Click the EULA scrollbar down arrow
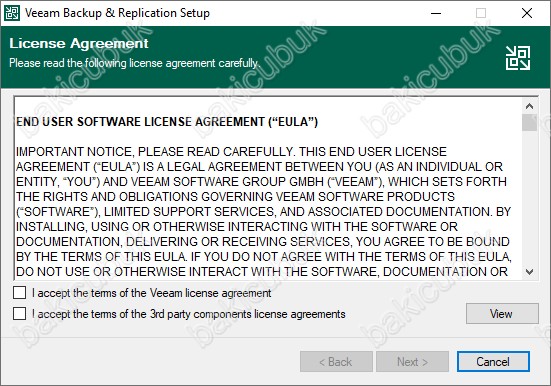This screenshot has height=386, width=551. coord(529,272)
